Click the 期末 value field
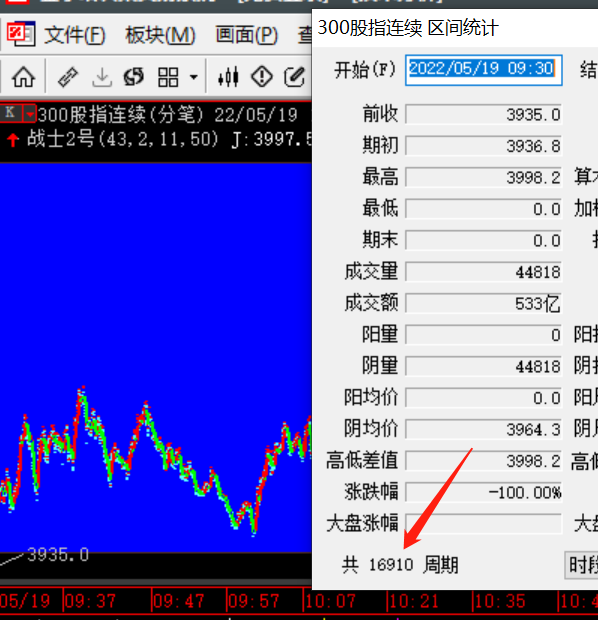The width and height of the screenshot is (598, 620). [484, 240]
